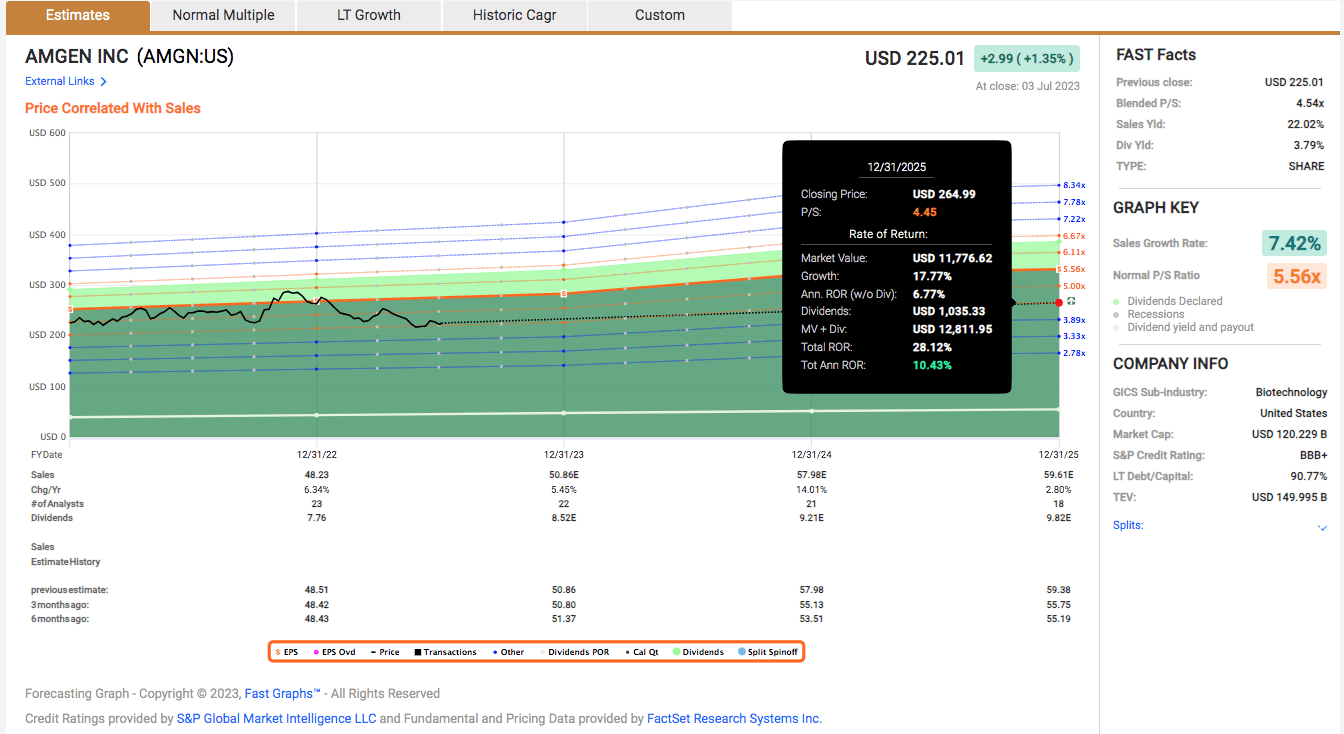Click the red price point on 12/31/25
The height and width of the screenshot is (734, 1344).
point(1059,302)
